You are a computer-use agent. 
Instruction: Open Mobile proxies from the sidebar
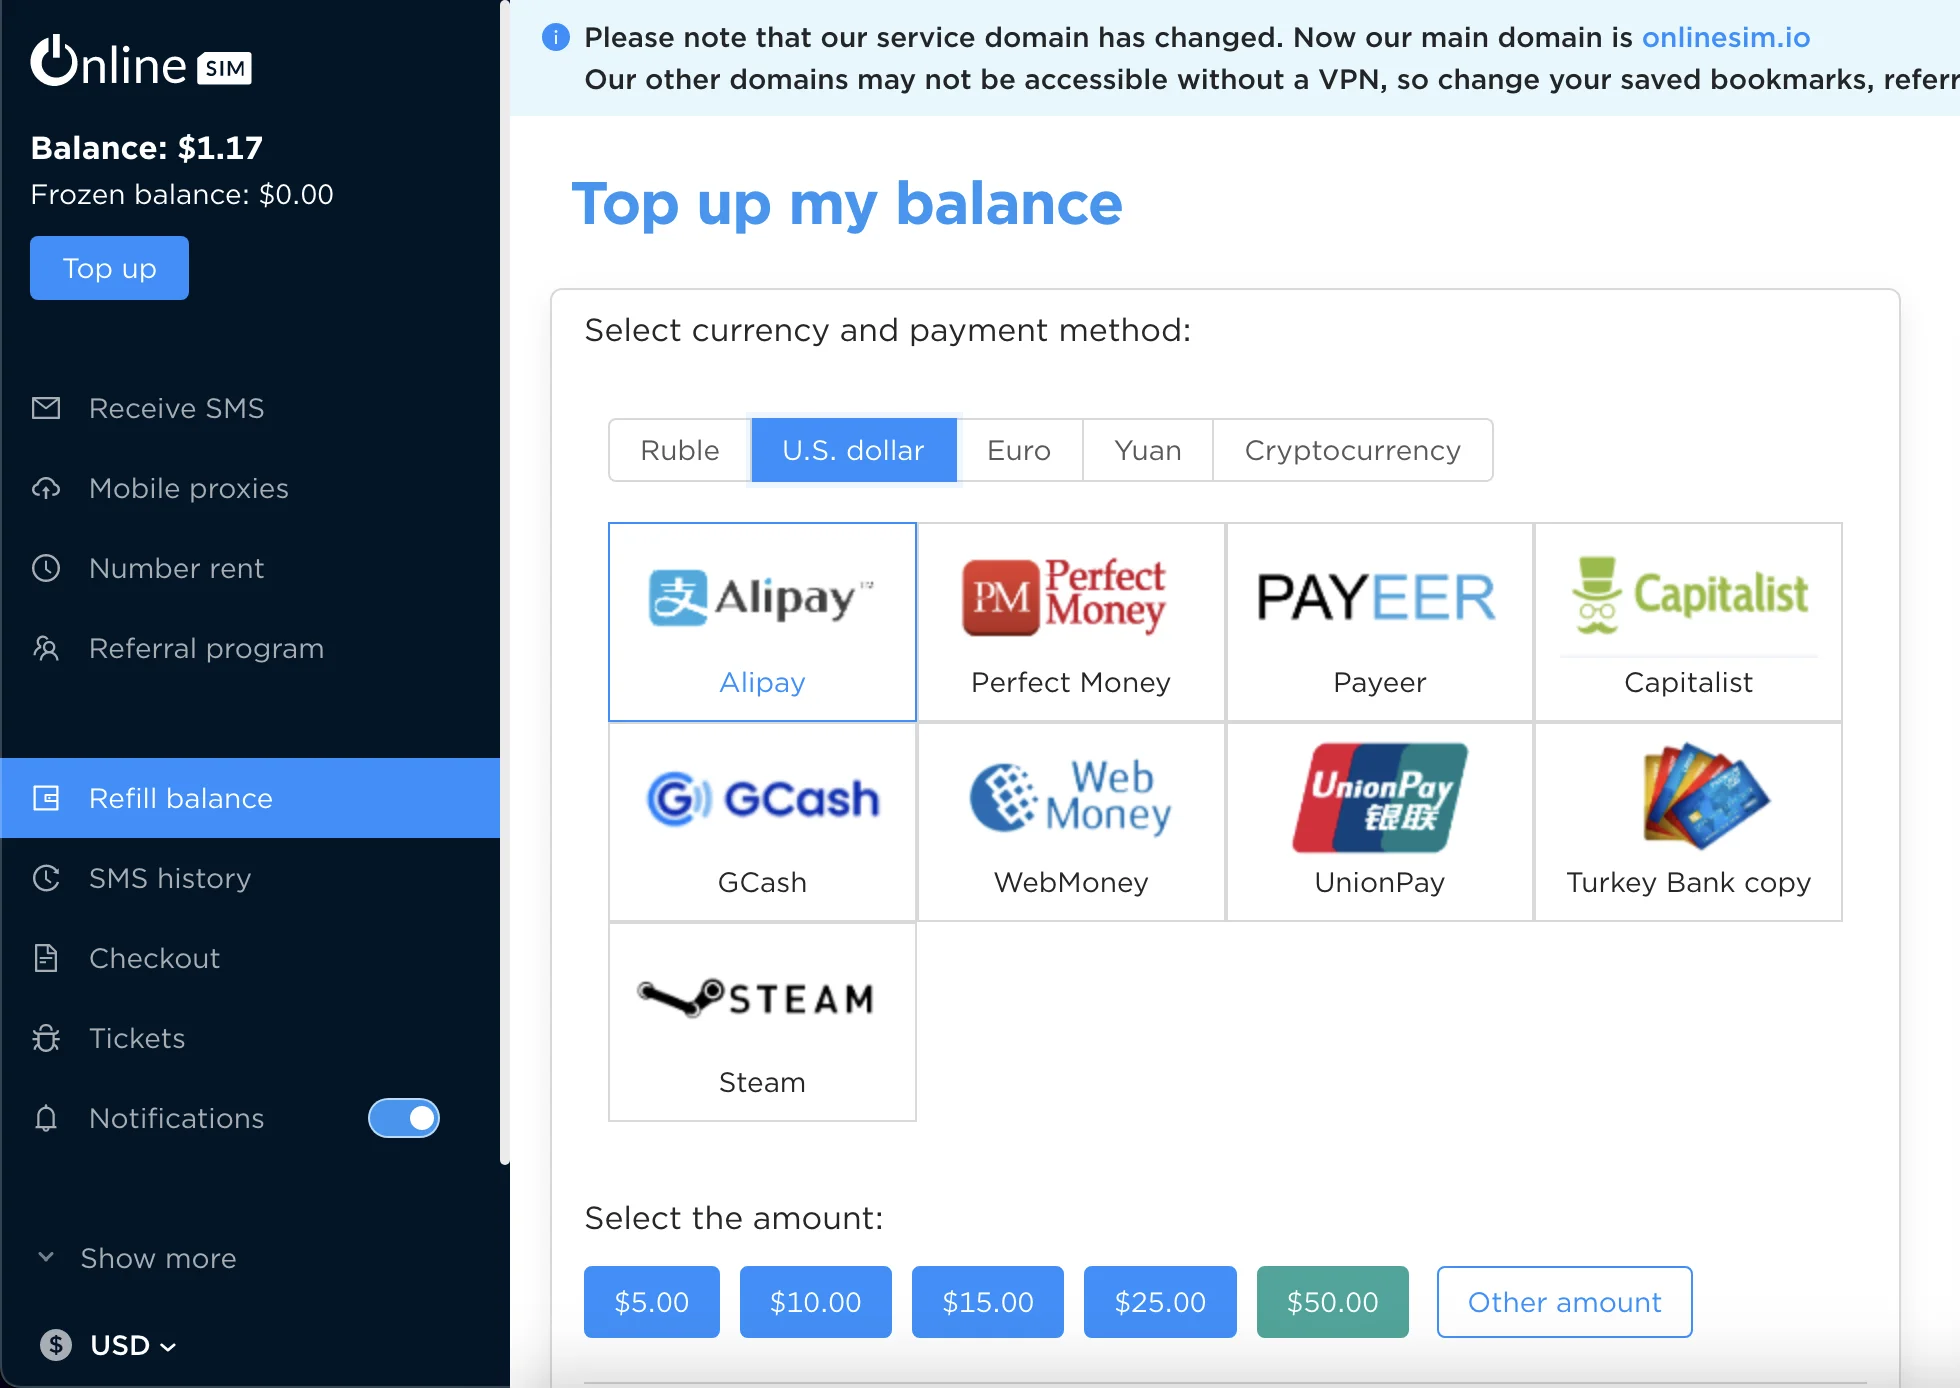[x=250, y=488]
